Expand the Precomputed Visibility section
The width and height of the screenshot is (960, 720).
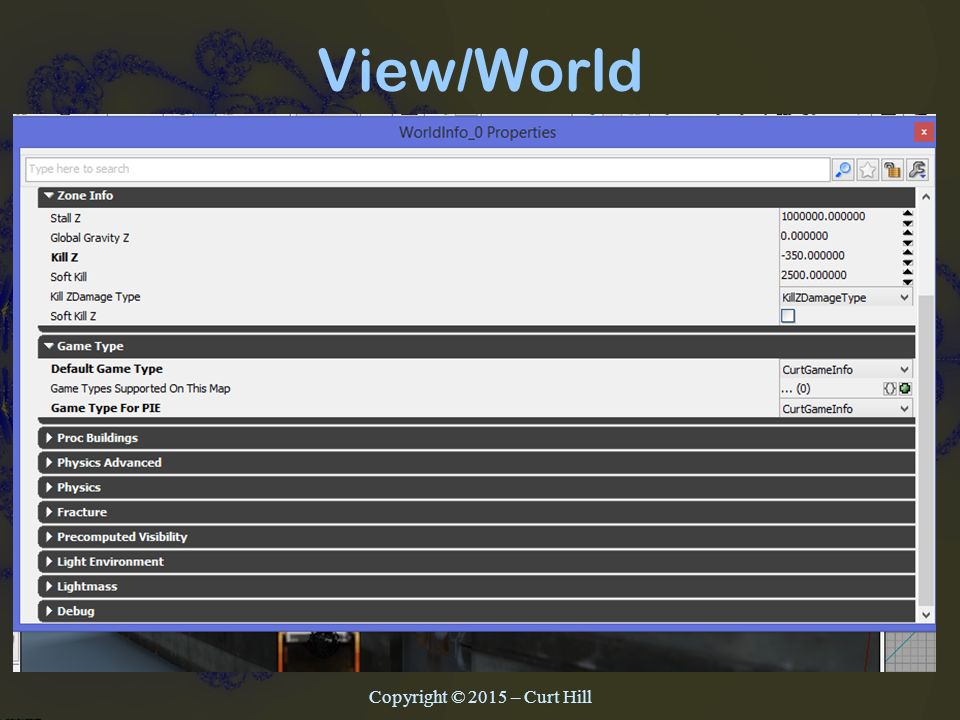click(x=476, y=537)
